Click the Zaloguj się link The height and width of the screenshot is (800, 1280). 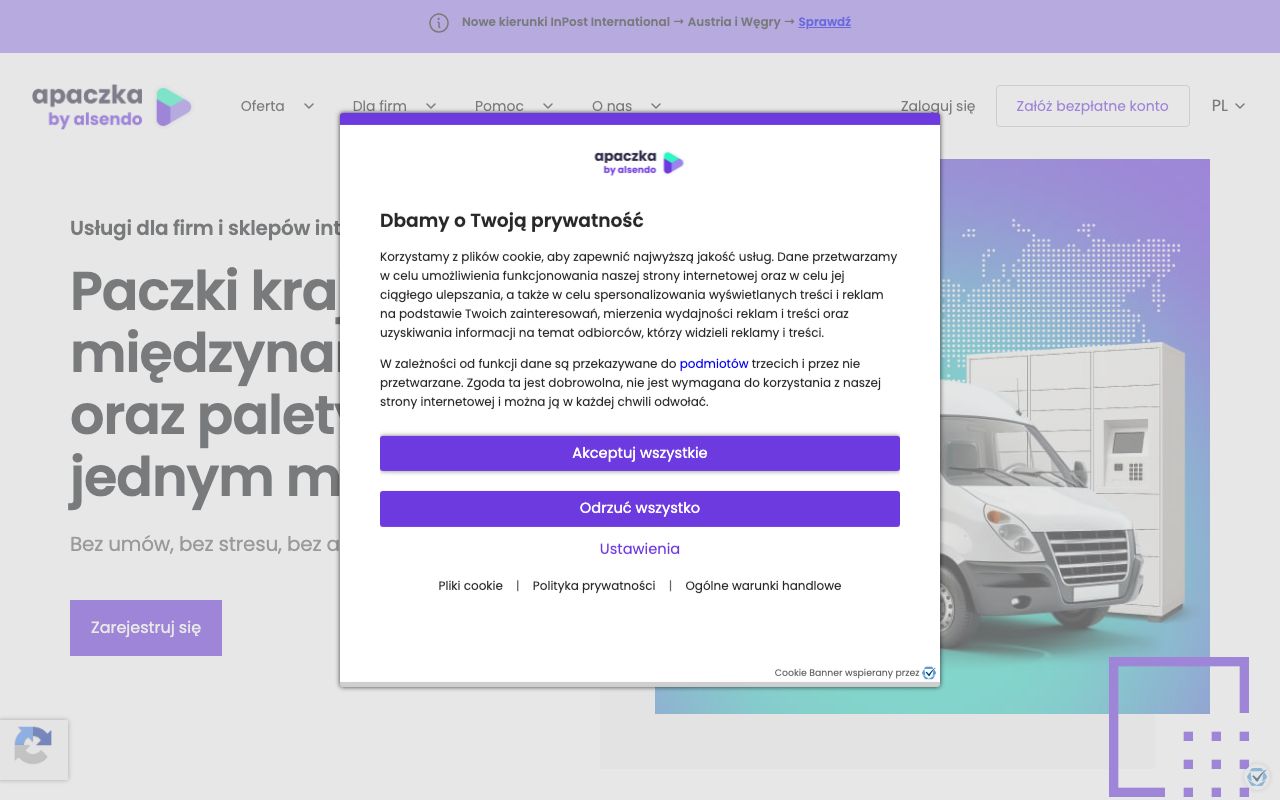(x=938, y=106)
